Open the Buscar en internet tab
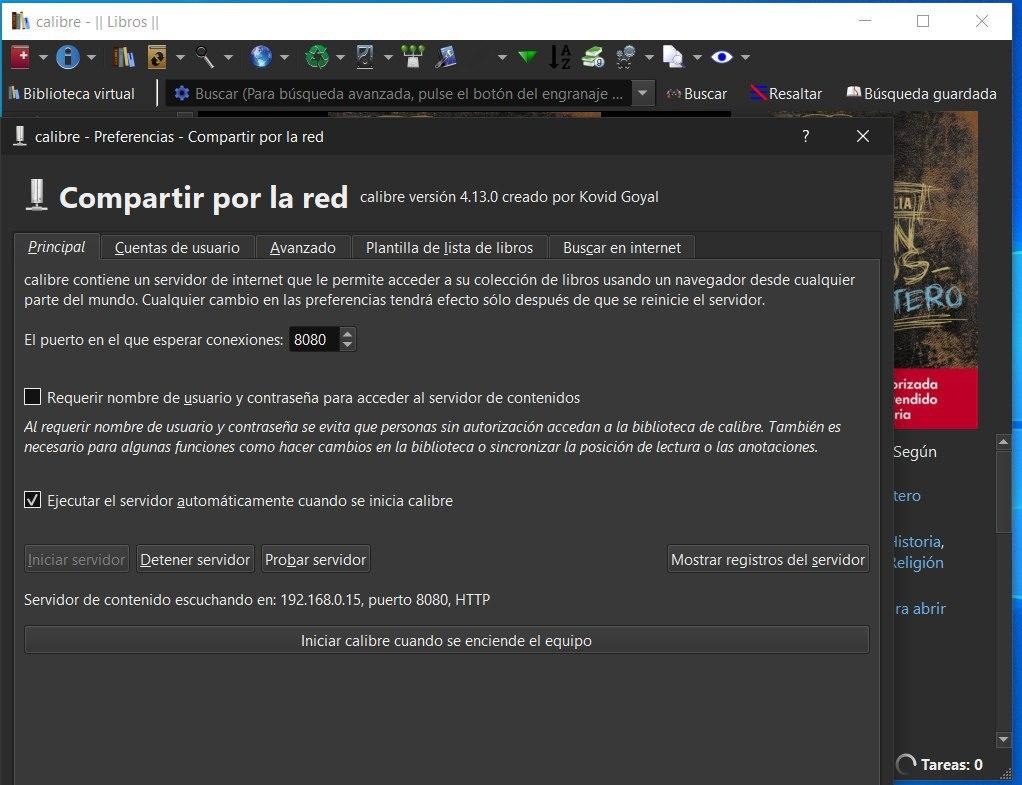This screenshot has width=1022, height=785. [622, 248]
